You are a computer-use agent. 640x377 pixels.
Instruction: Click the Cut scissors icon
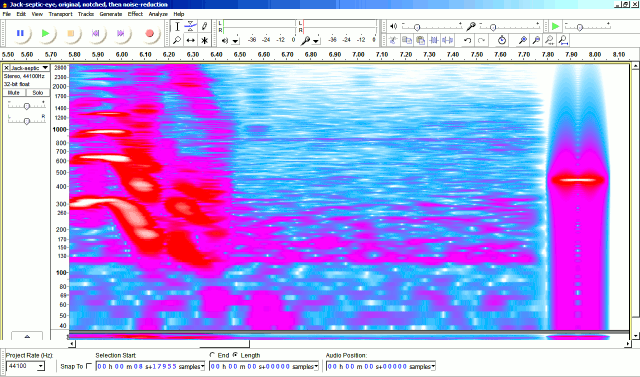[393, 40]
